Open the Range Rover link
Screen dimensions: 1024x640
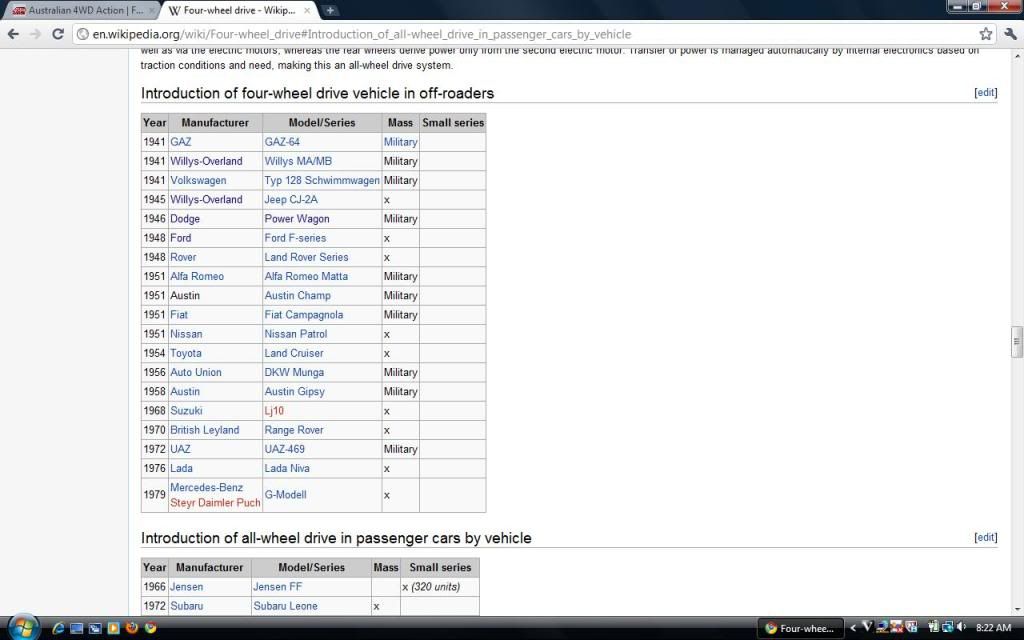(x=294, y=430)
